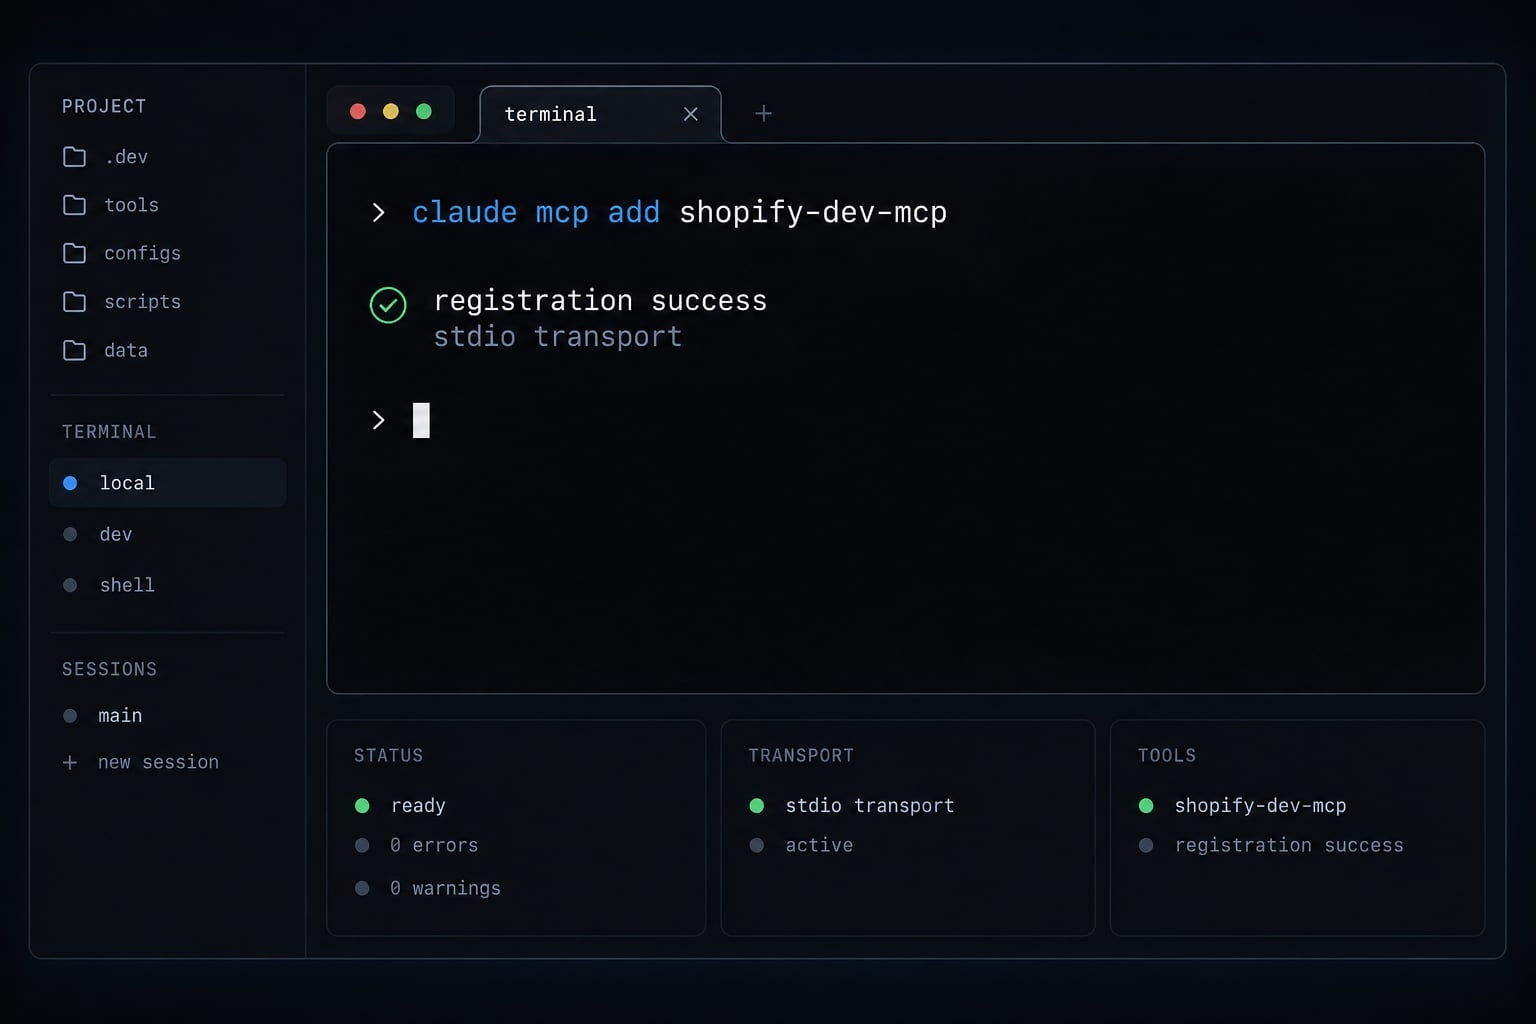Click the scripts folder icon
The image size is (1536, 1024).
(x=74, y=302)
